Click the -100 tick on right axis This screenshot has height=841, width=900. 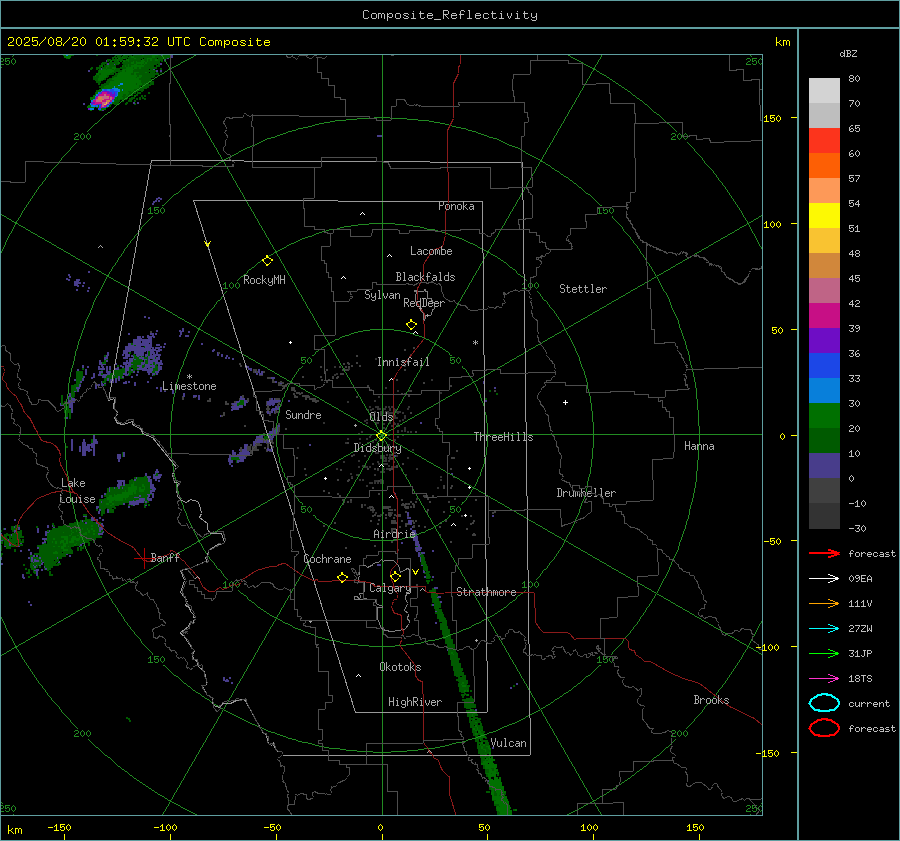767,647
